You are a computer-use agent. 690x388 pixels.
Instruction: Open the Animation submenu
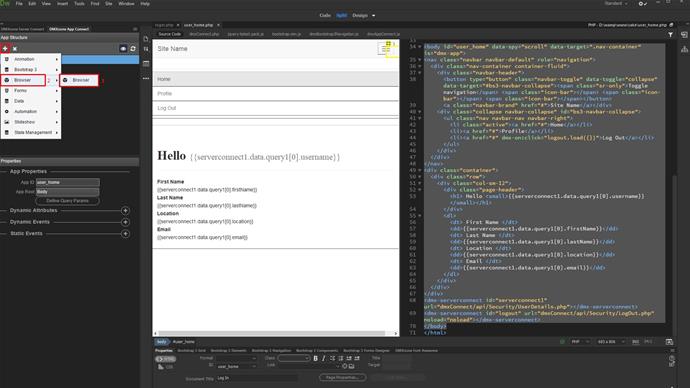pos(31,59)
